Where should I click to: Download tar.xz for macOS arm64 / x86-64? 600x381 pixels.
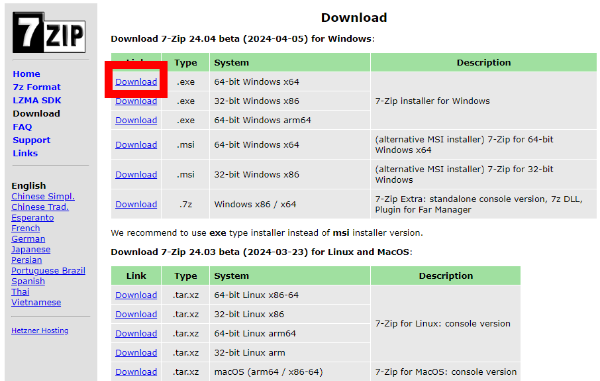(x=136, y=372)
